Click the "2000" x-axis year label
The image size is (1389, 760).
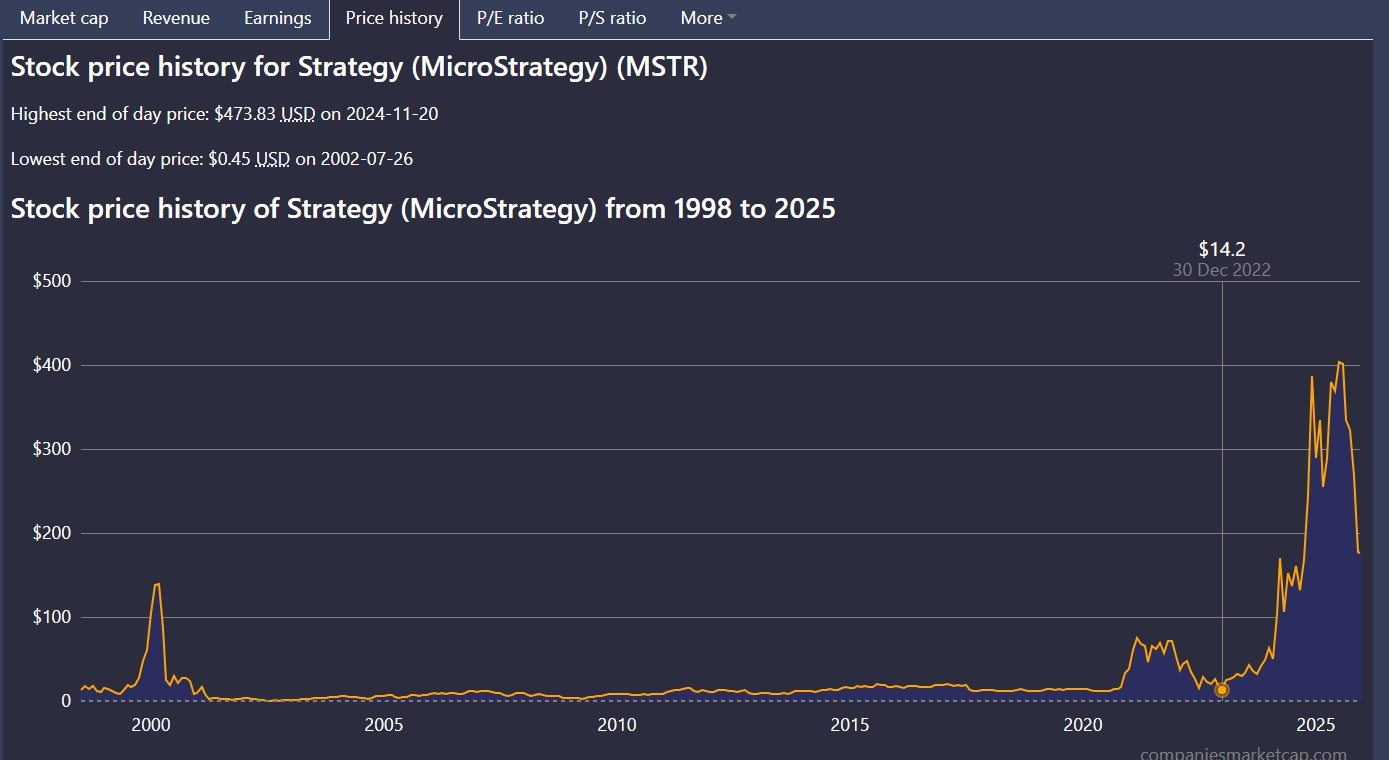click(151, 724)
